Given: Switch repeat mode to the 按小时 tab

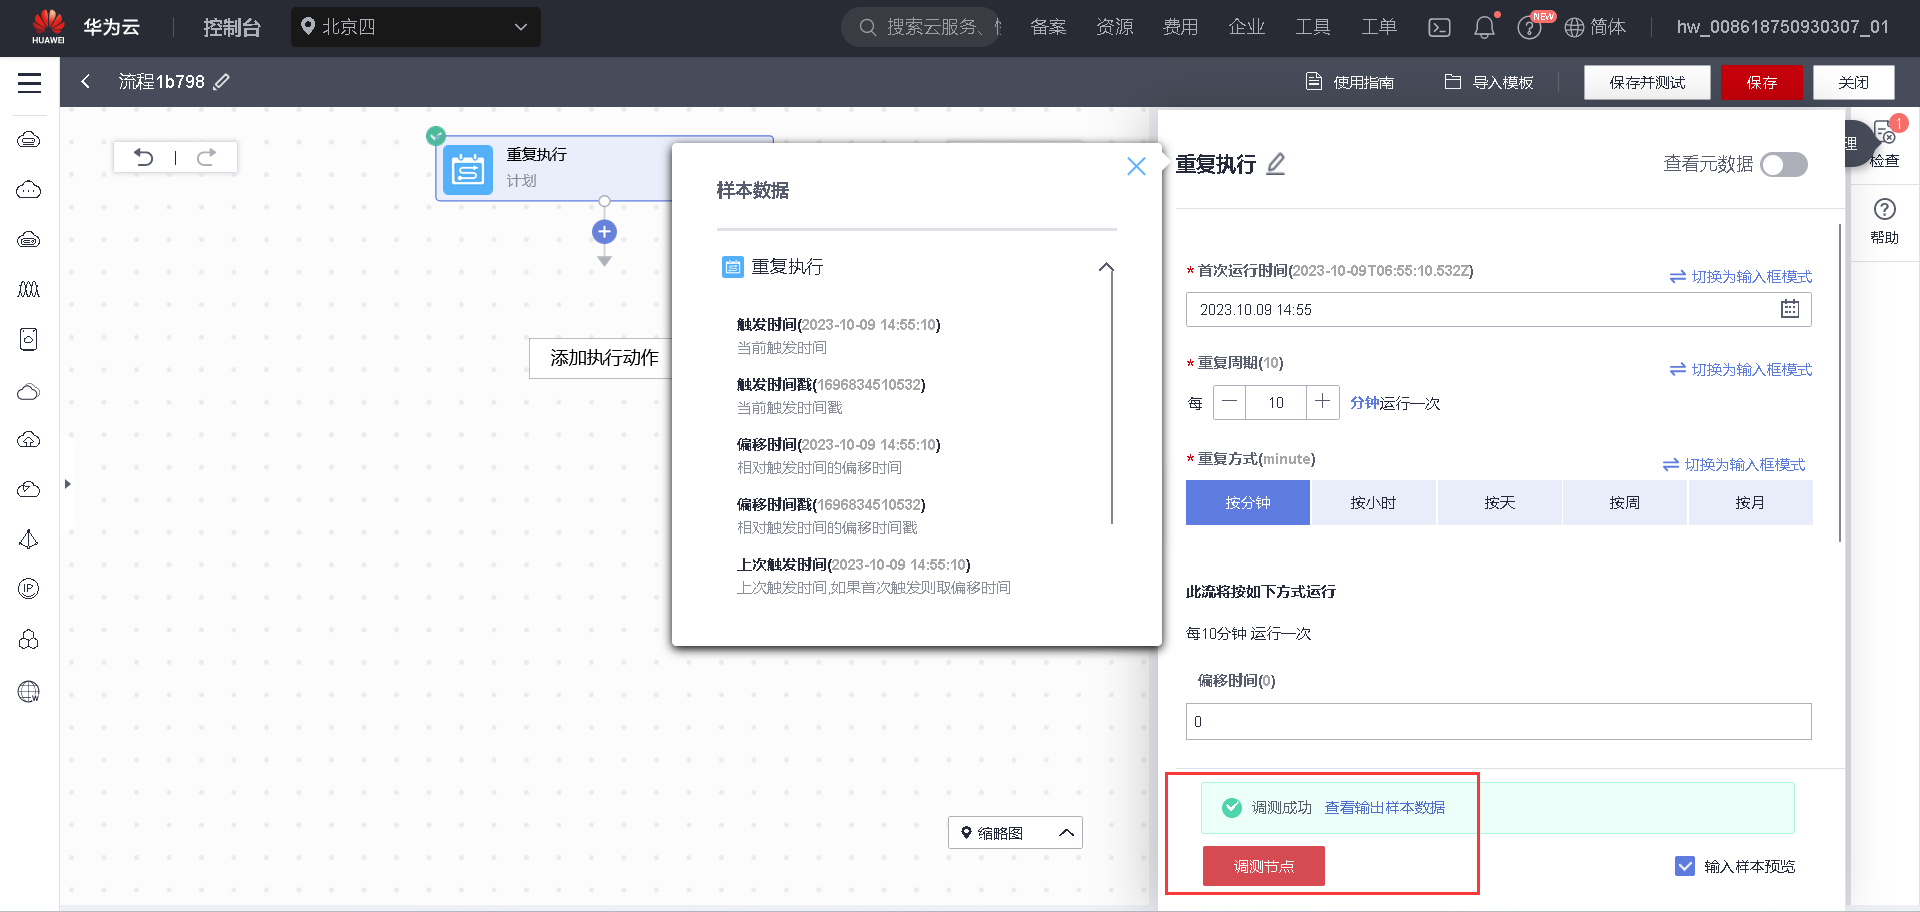Looking at the screenshot, I should pyautogui.click(x=1373, y=502).
